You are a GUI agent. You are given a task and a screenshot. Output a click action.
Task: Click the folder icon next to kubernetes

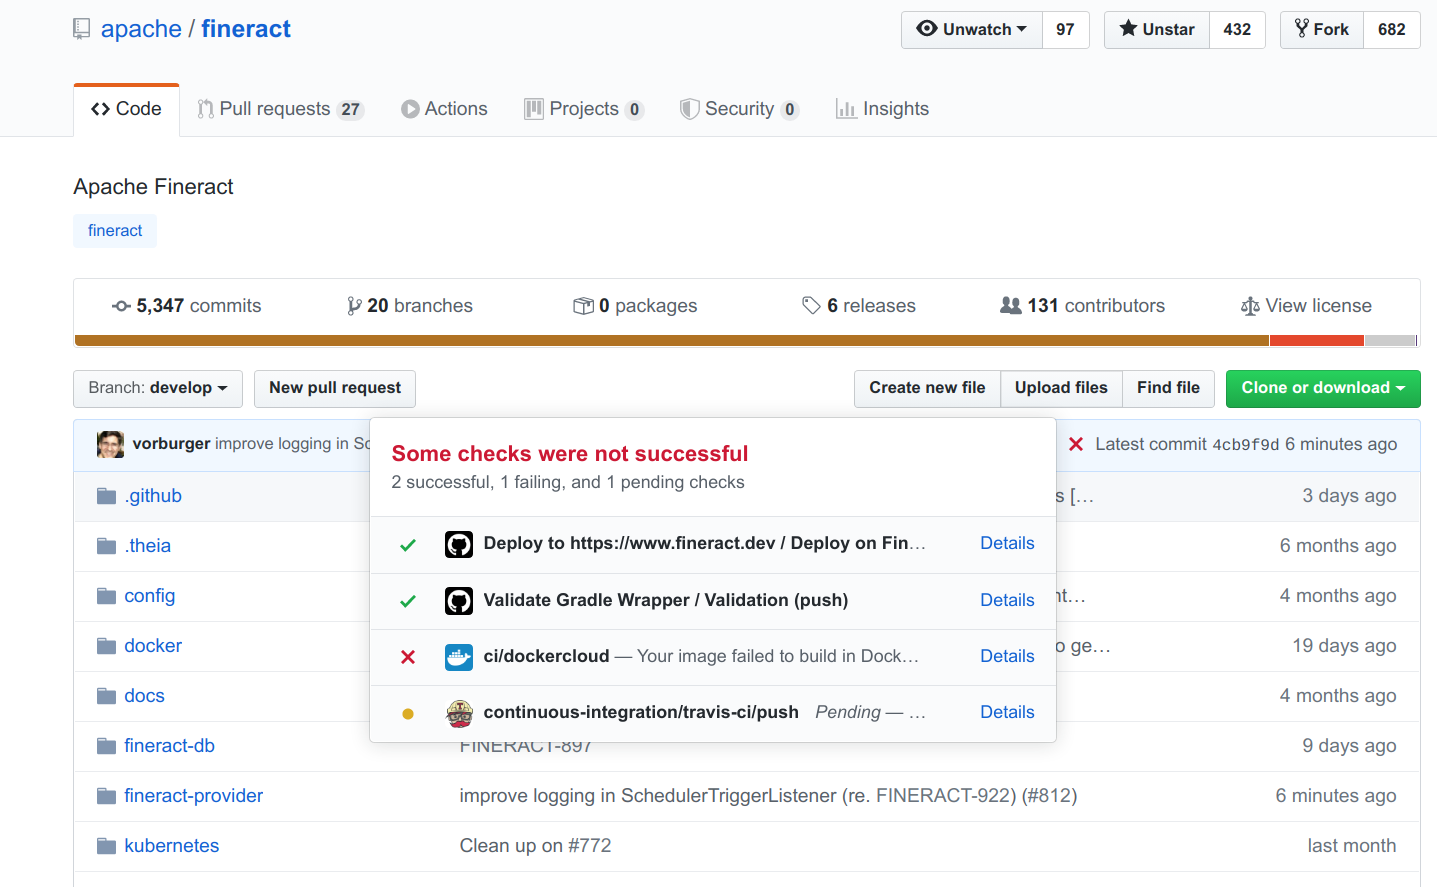click(106, 846)
